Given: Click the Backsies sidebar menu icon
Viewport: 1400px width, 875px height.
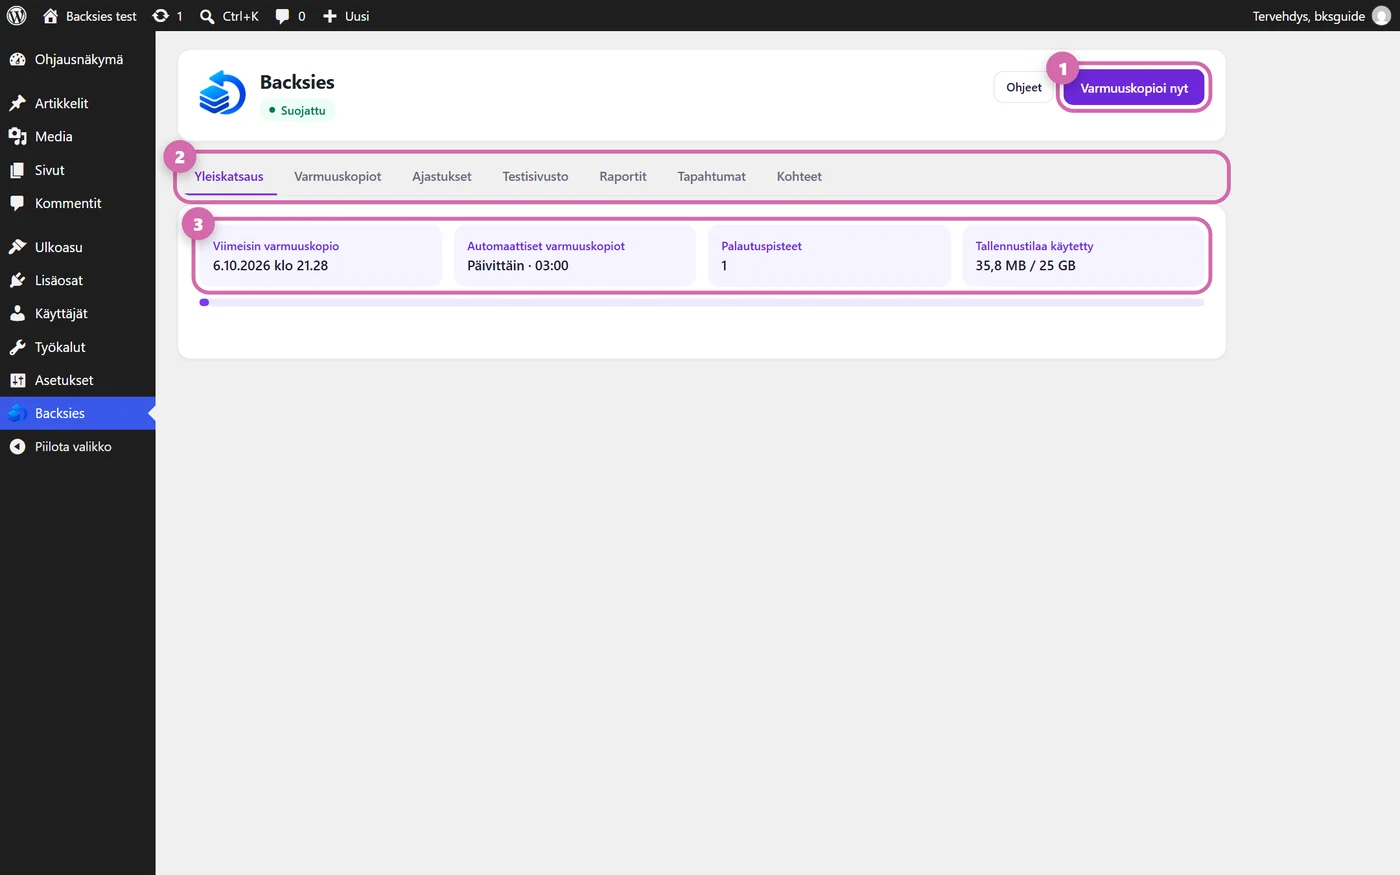Looking at the screenshot, I should (17, 413).
